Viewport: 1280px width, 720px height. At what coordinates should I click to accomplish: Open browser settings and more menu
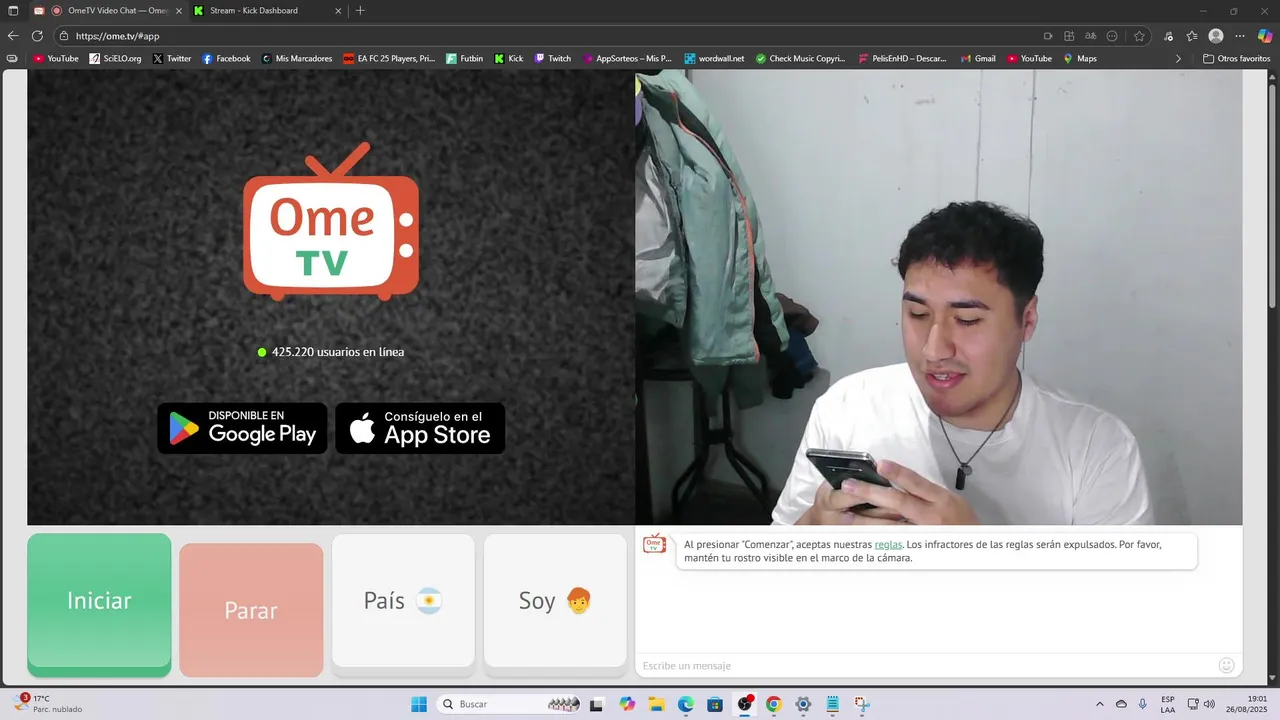[1240, 36]
